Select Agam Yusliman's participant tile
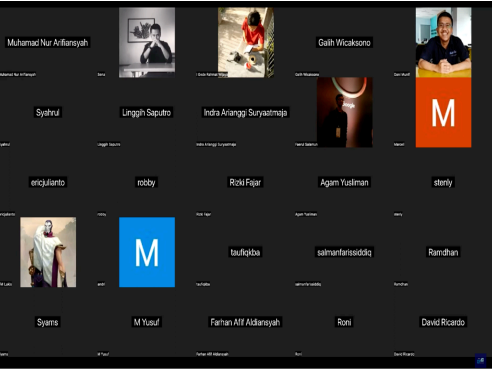The height and width of the screenshot is (369, 492). 344,182
